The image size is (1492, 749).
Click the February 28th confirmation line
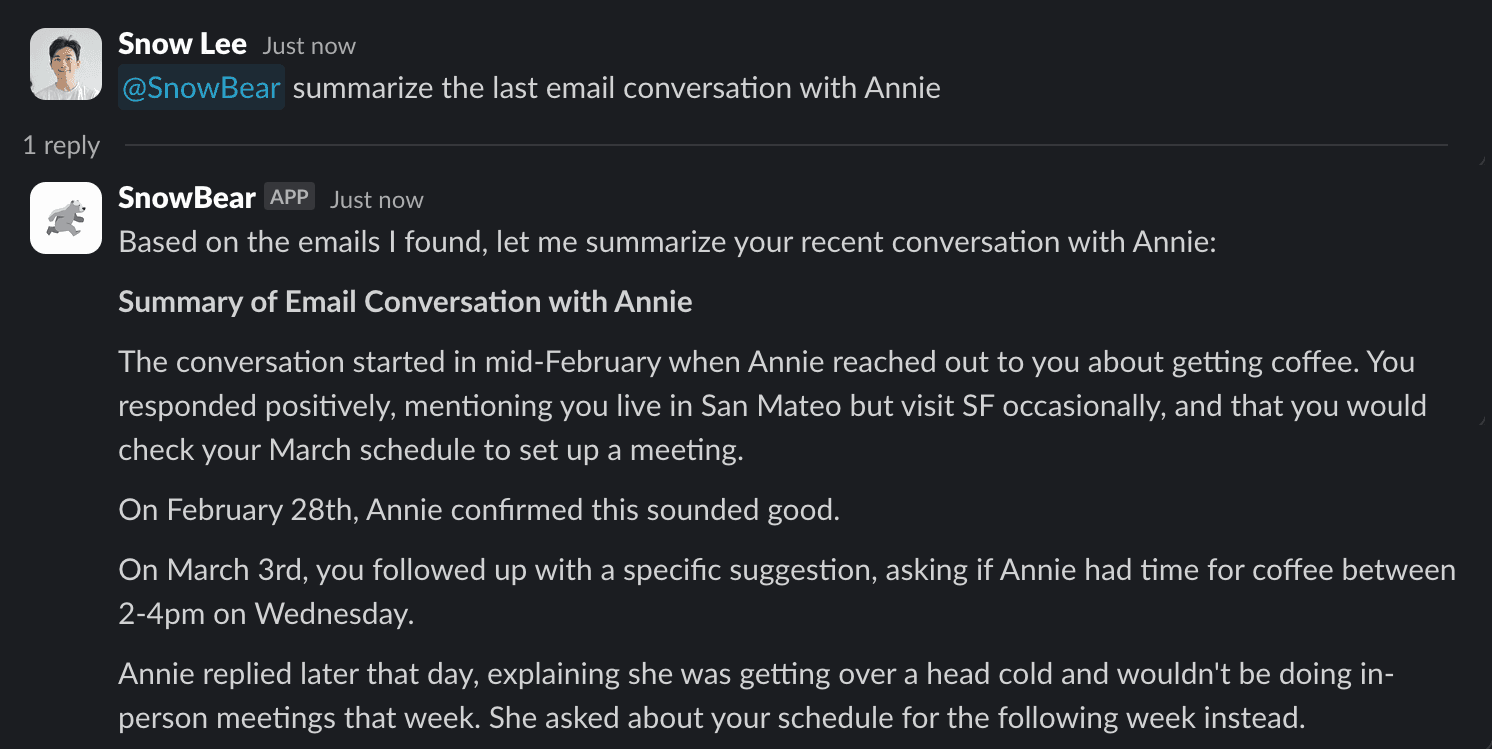coord(478,510)
